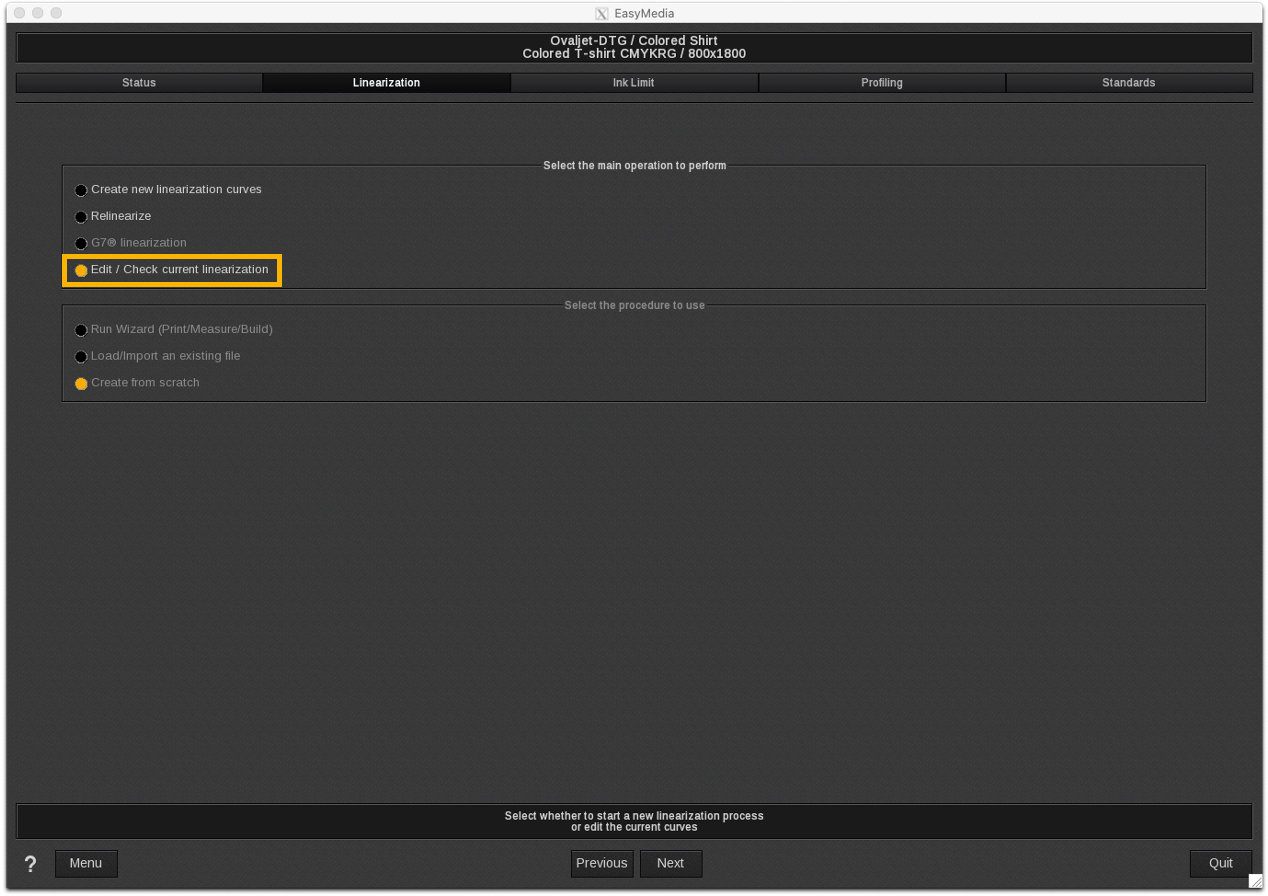Choose Load/Import an existing file
The width and height of the screenshot is (1268, 896).
(x=81, y=357)
